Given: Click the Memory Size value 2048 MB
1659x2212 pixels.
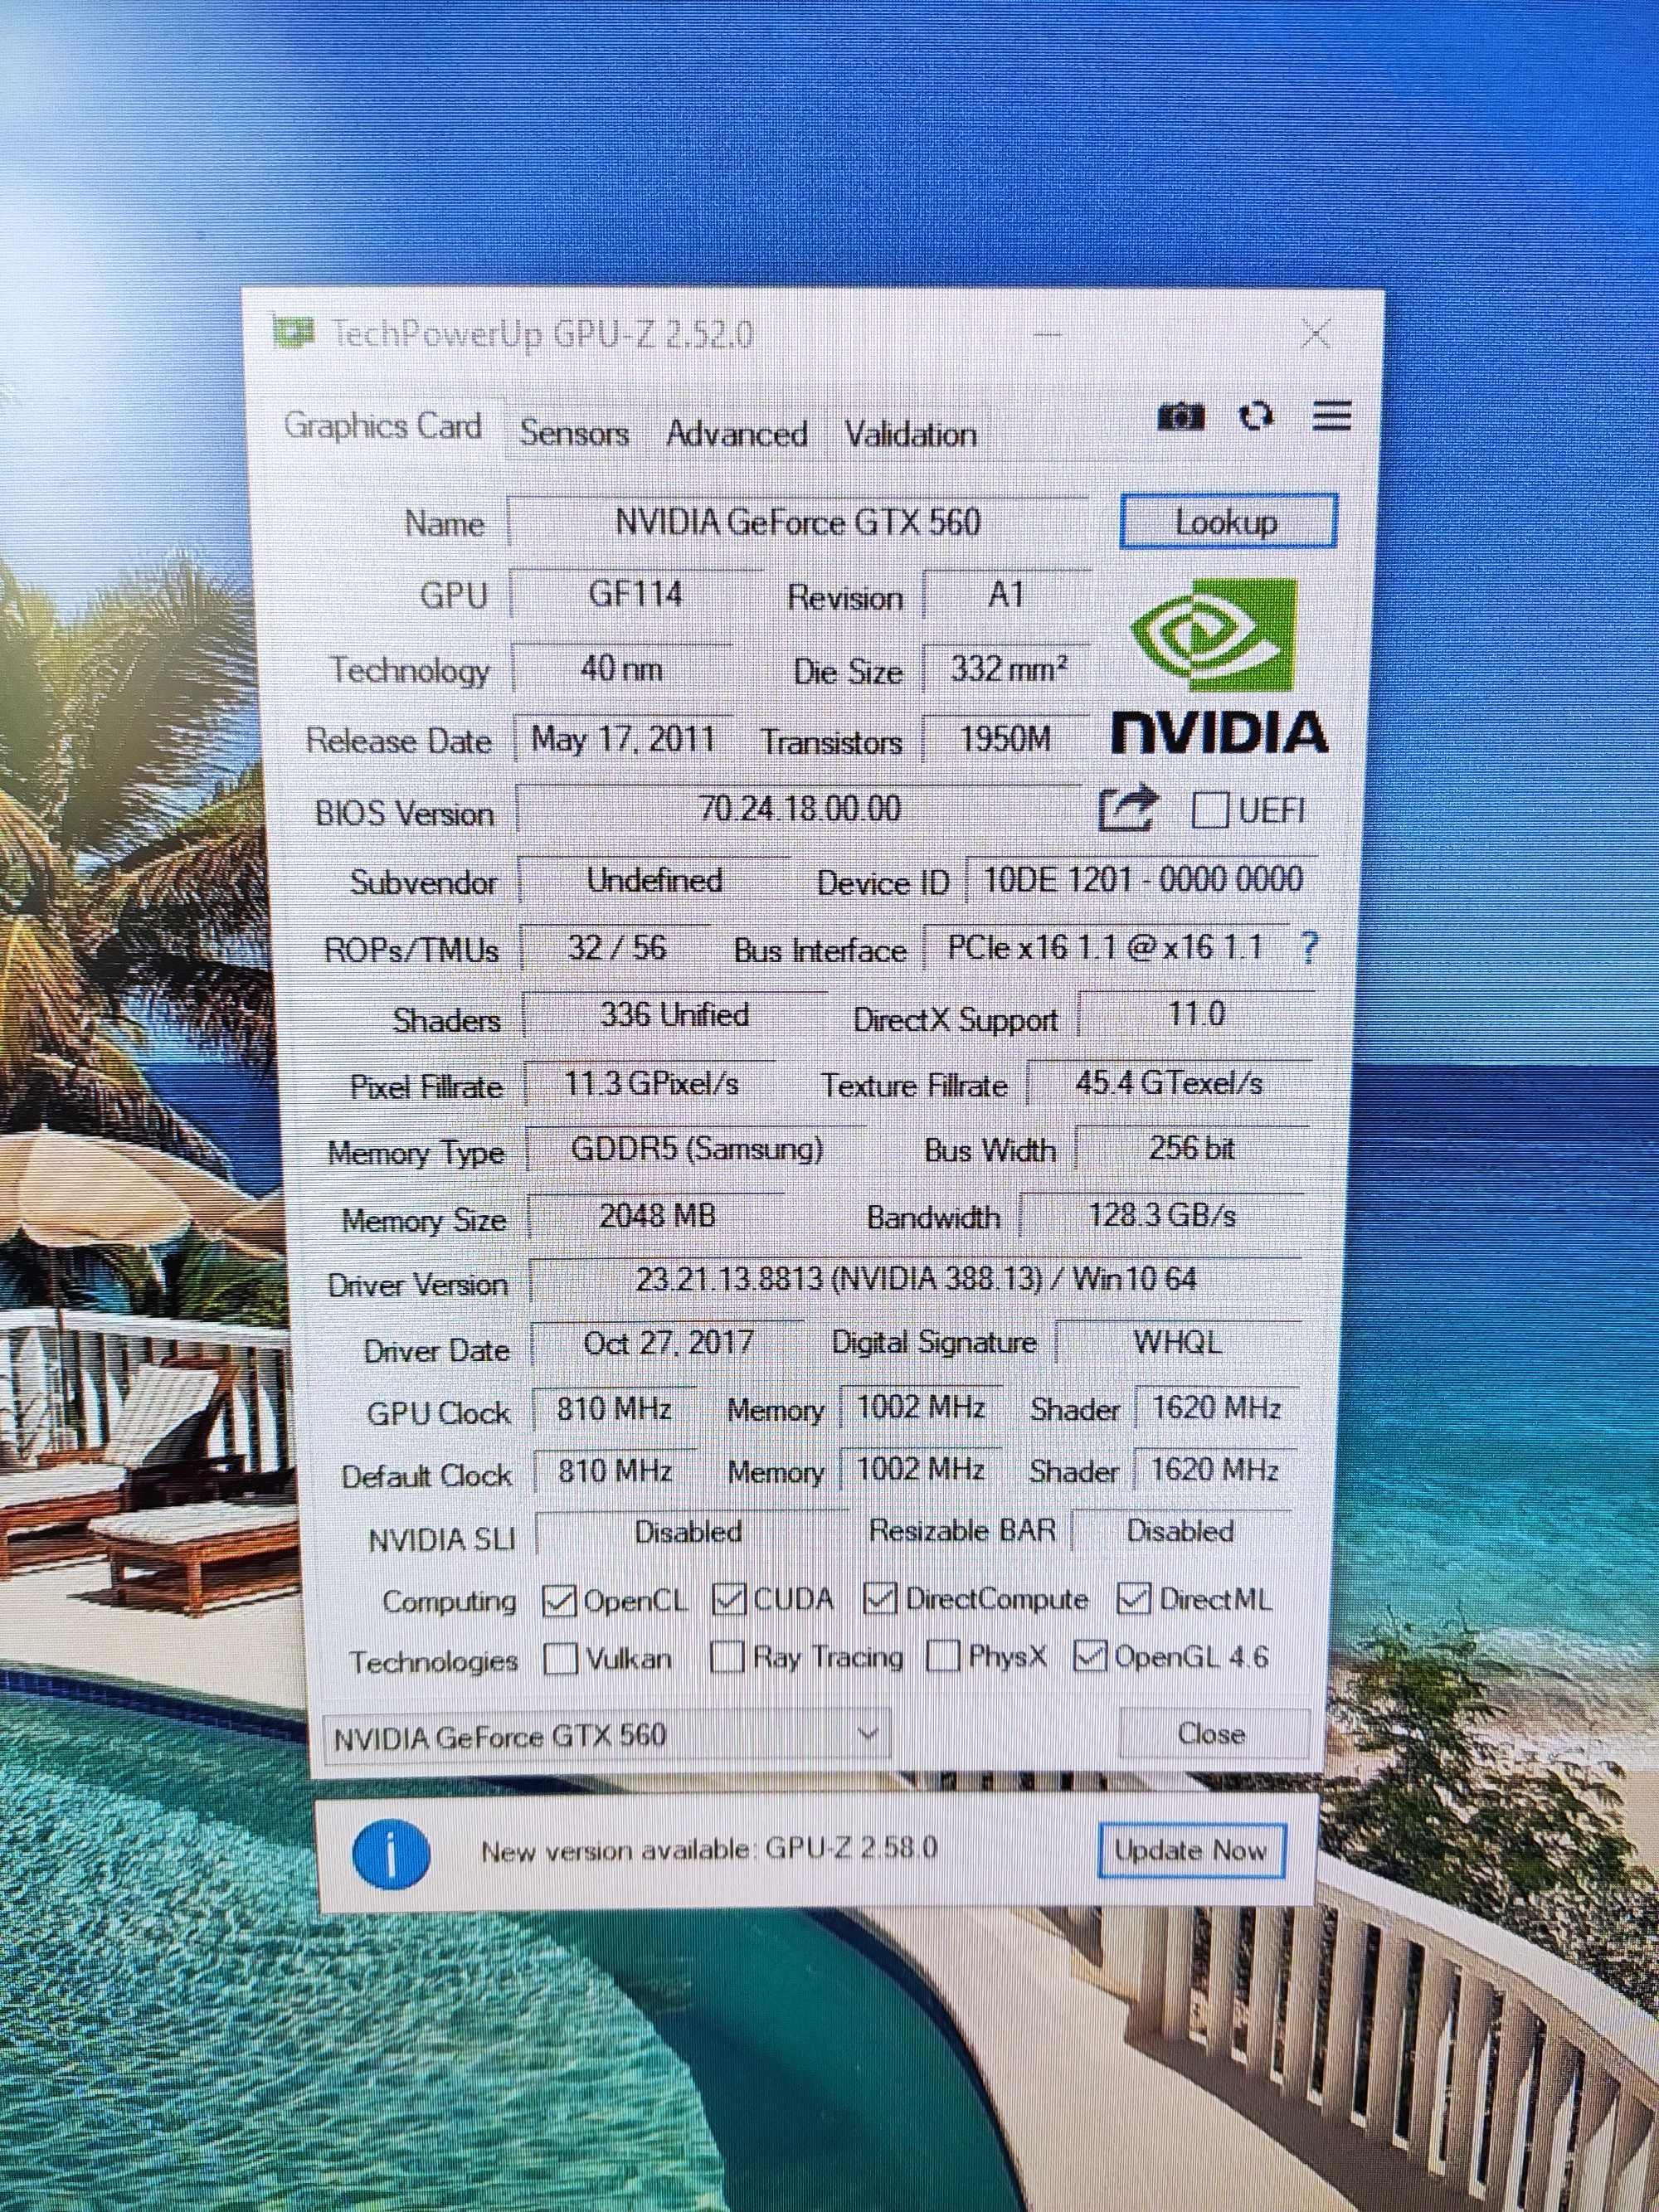Looking at the screenshot, I should pos(657,1217).
